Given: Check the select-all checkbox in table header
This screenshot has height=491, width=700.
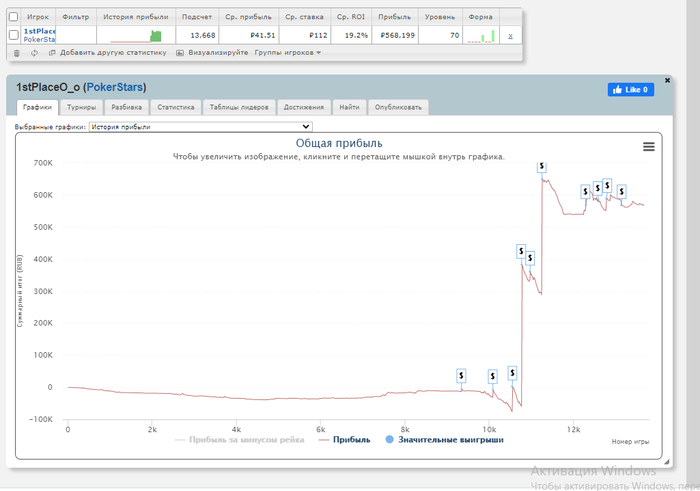Looking at the screenshot, I should pyautogui.click(x=14, y=17).
